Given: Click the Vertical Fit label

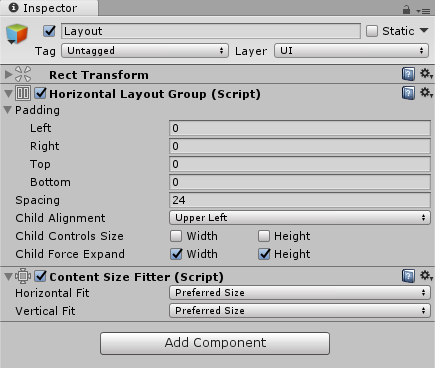Looking at the screenshot, I should 45,311.
